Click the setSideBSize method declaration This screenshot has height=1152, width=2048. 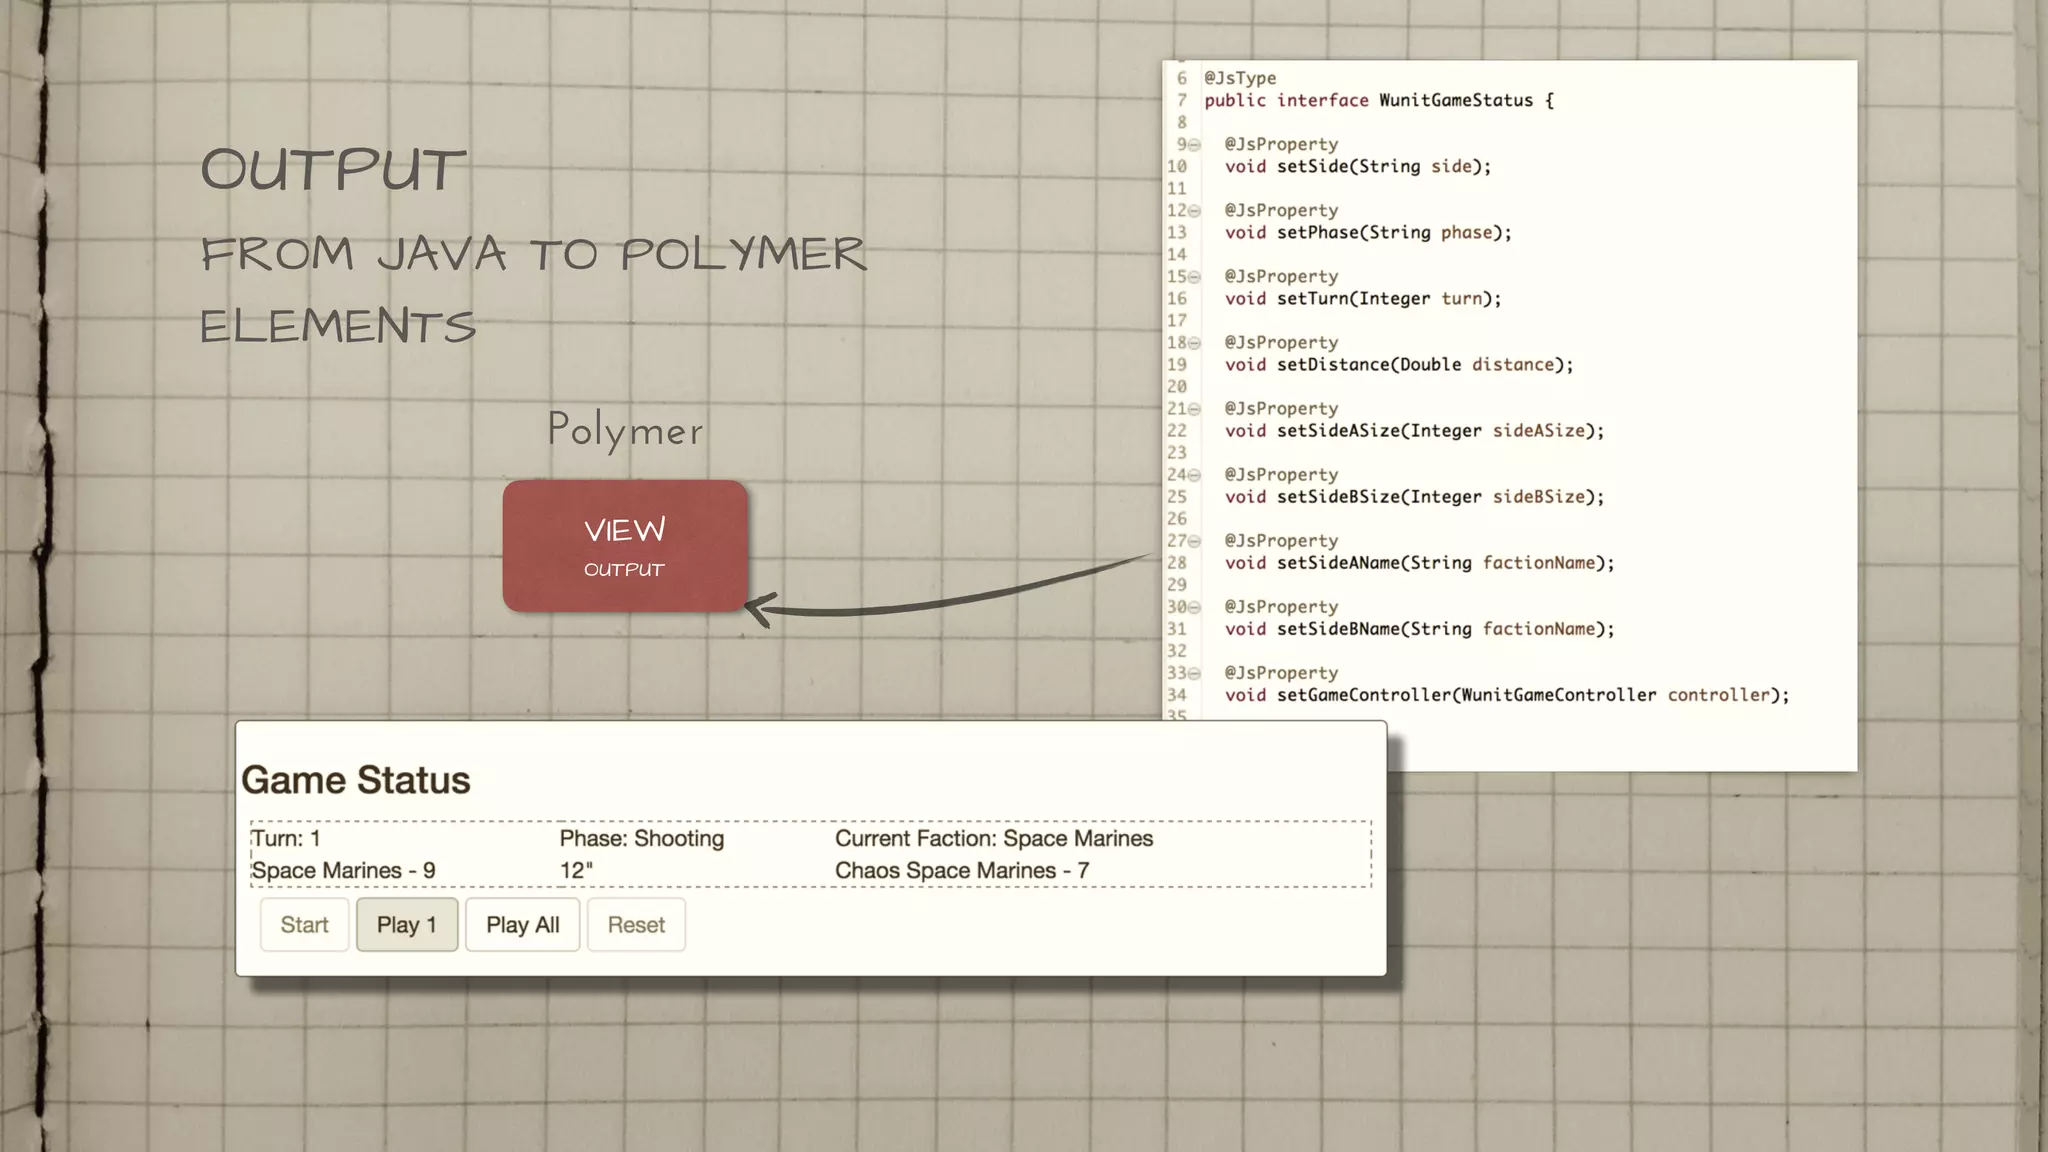(x=1414, y=497)
